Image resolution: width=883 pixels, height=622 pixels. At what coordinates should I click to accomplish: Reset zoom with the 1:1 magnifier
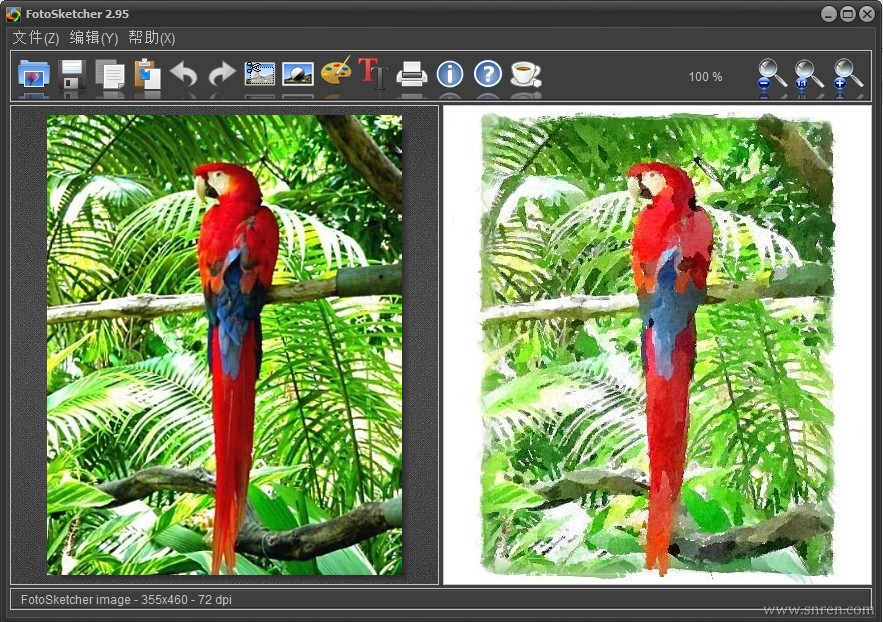click(x=809, y=74)
